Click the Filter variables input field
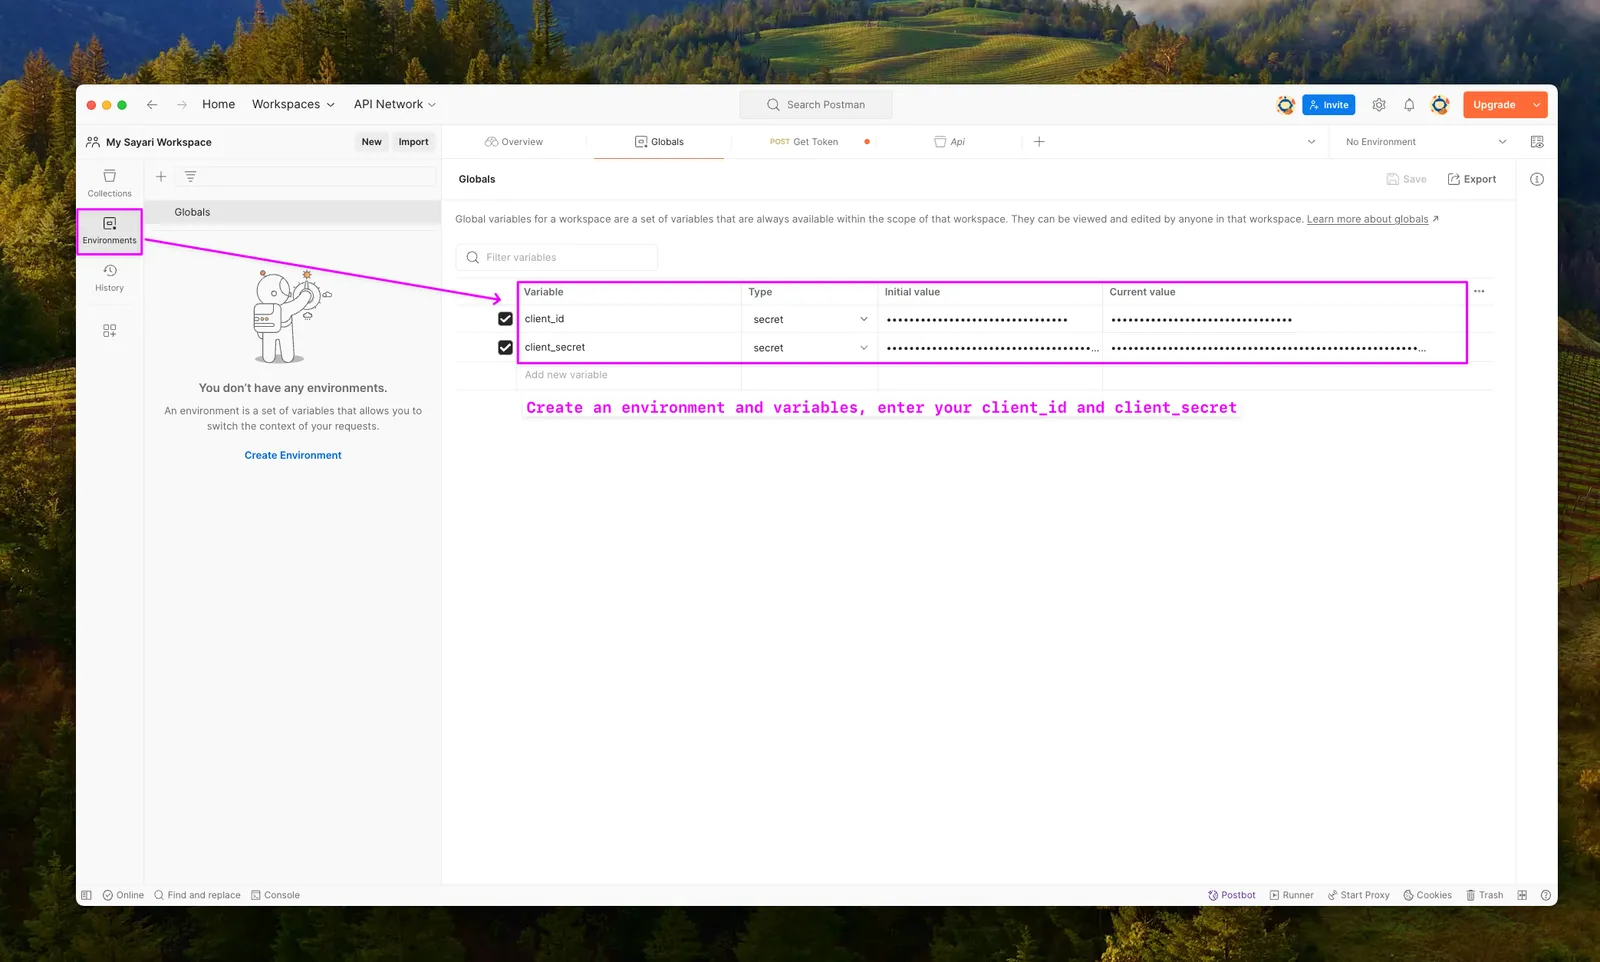This screenshot has height=962, width=1600. (x=557, y=257)
